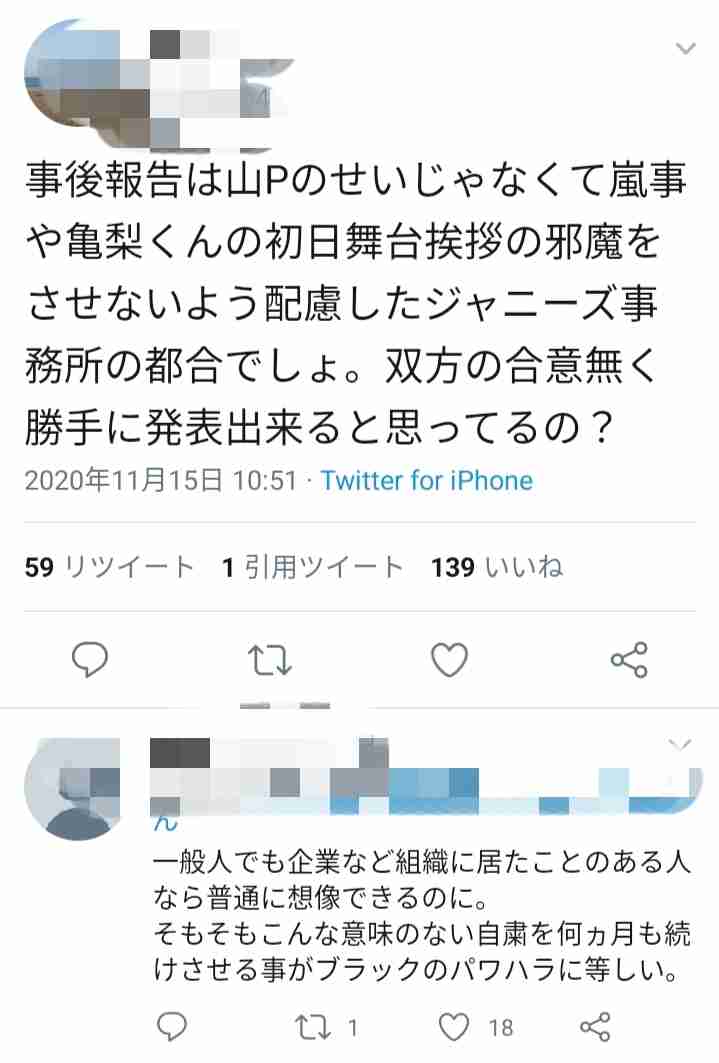Like the main tweet with heart icon
This screenshot has width=719, height=1063.
point(450,659)
